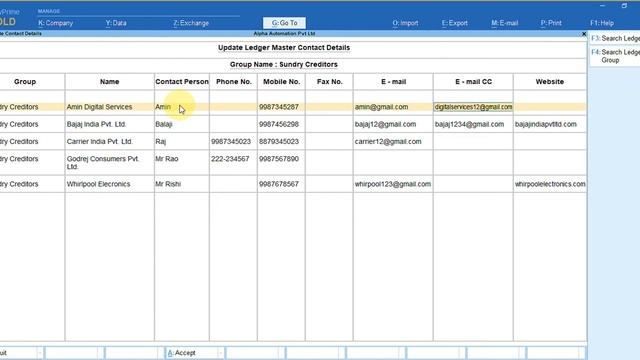Click mobile number 8879345023
Image resolution: width=640 pixels, height=360 pixels.
tap(279, 142)
